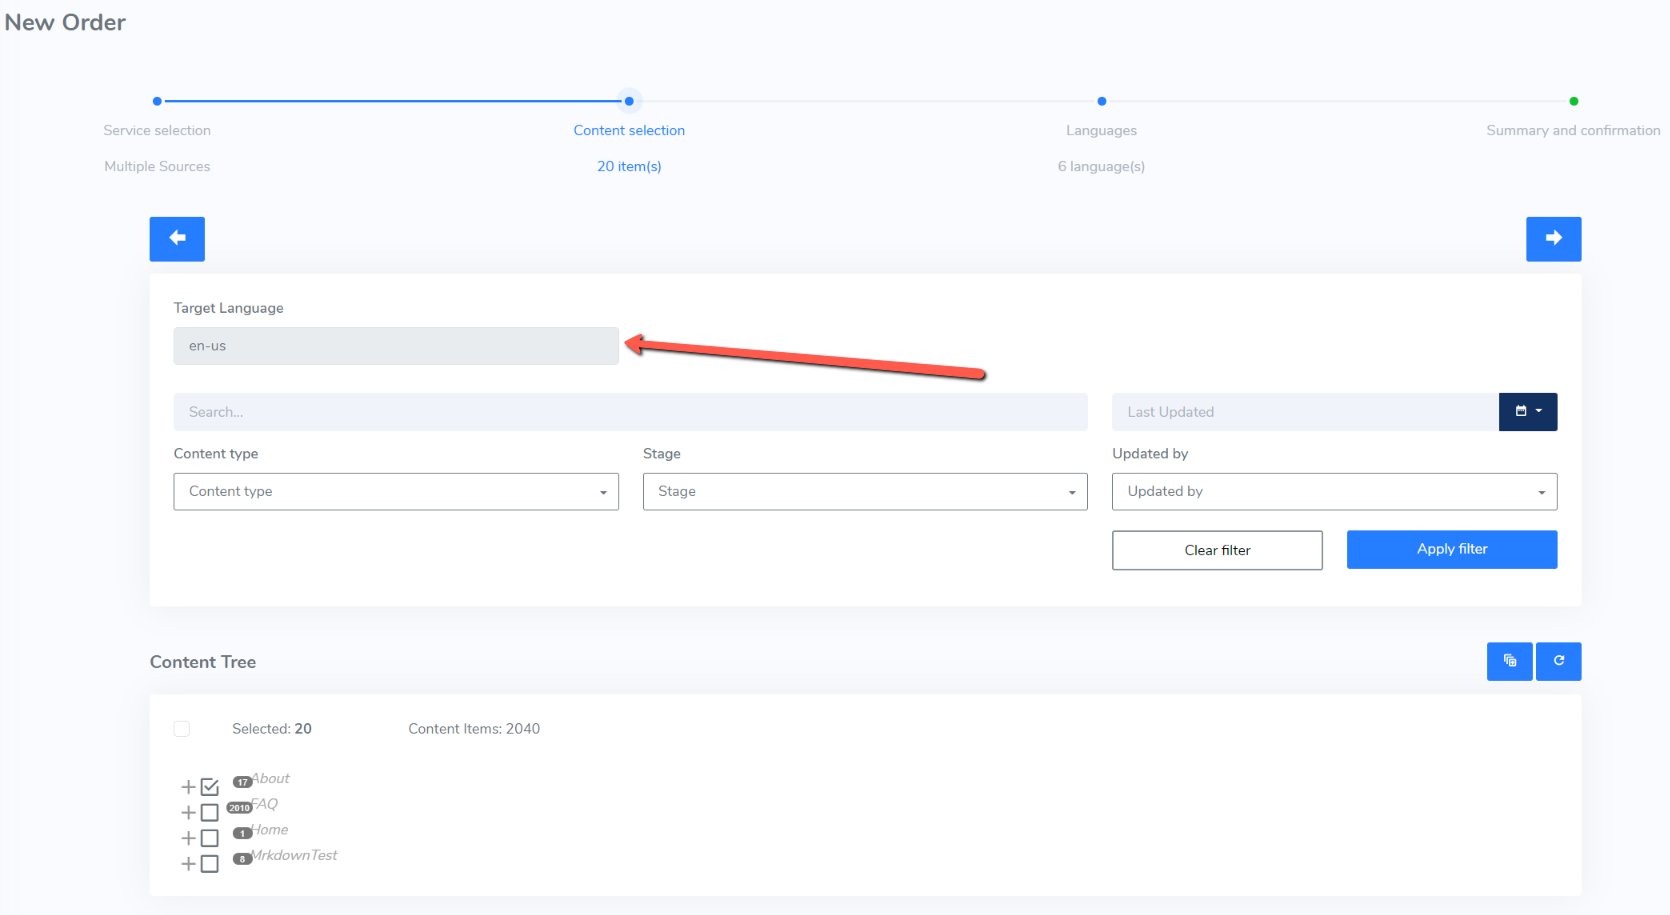The width and height of the screenshot is (1670, 915).
Task: Click the 20 item(s) text
Action: point(629,167)
